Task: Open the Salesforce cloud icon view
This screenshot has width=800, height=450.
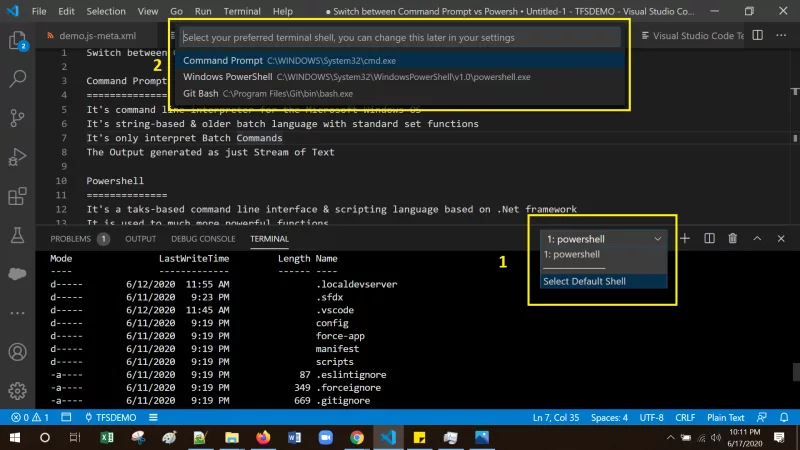Action: [x=17, y=274]
